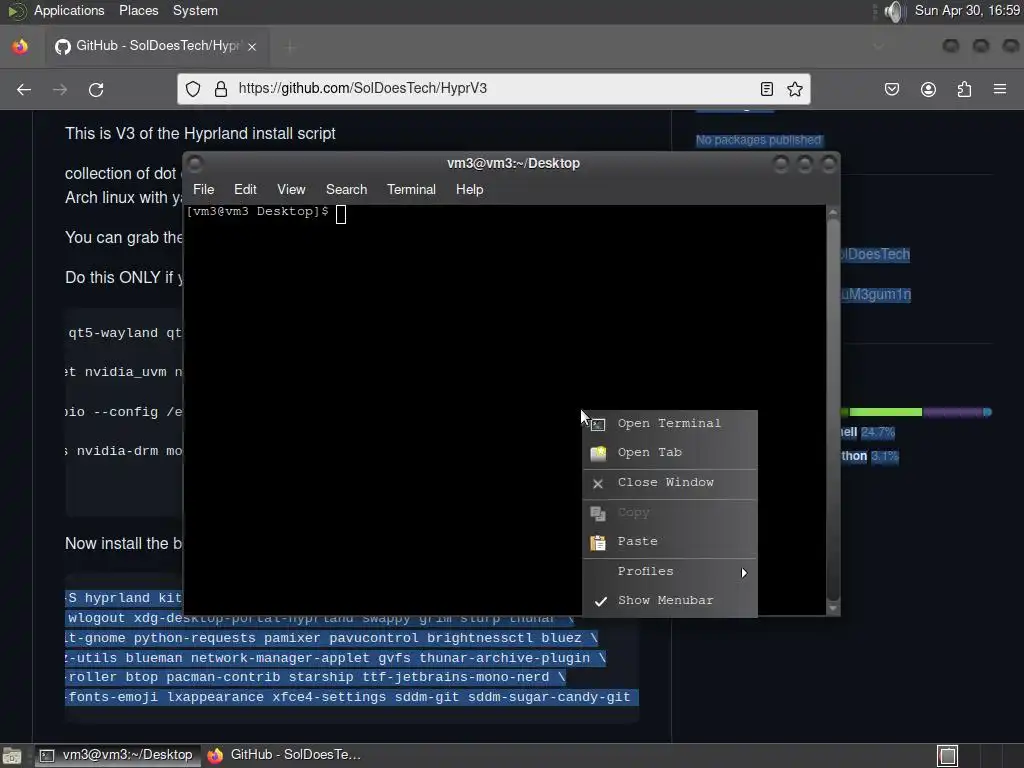Click the show desktop icon in bottom panel

coord(12,756)
